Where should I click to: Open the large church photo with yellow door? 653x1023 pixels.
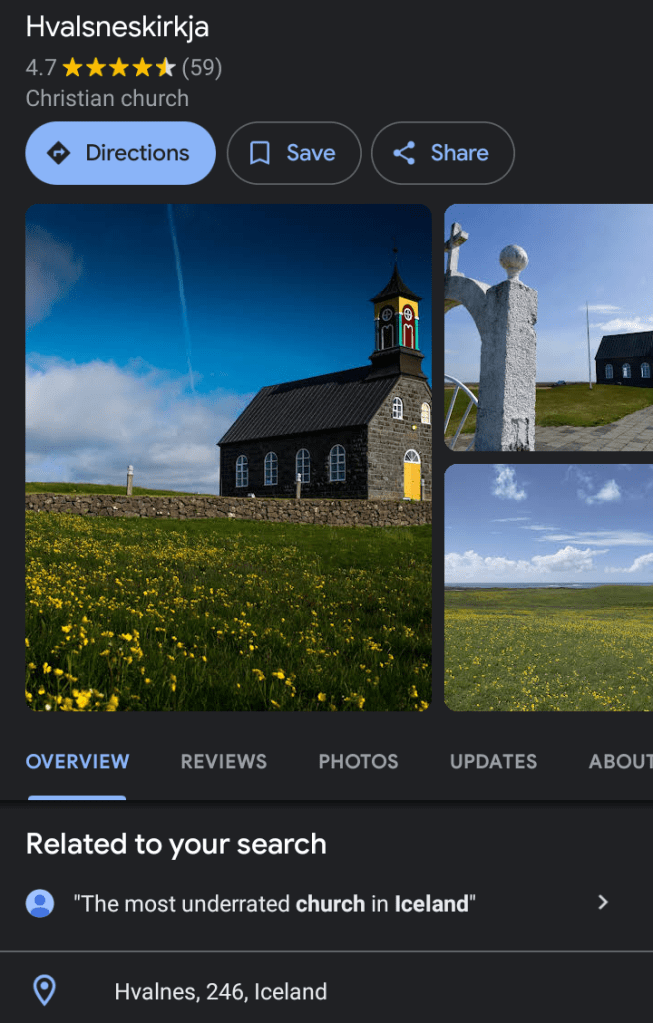228,457
